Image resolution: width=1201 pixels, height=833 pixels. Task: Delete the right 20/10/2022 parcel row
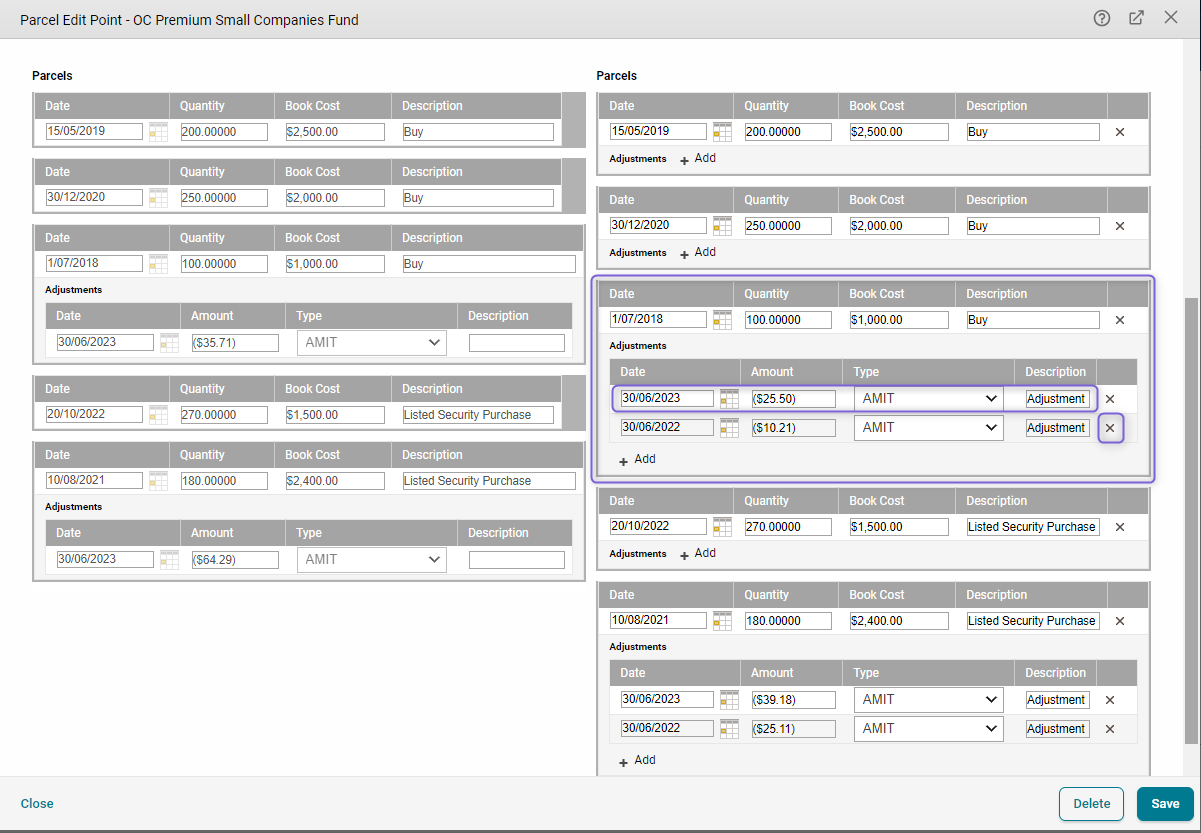pyautogui.click(x=1120, y=527)
